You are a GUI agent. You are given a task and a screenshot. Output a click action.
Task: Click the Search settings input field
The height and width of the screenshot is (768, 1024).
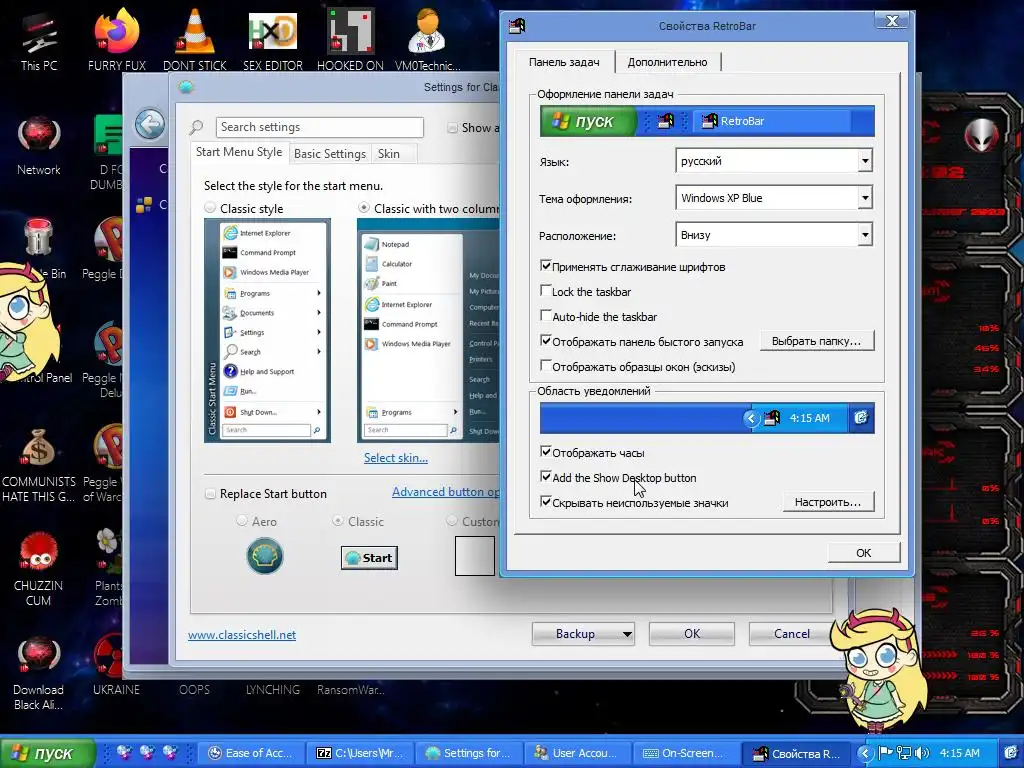(x=320, y=127)
